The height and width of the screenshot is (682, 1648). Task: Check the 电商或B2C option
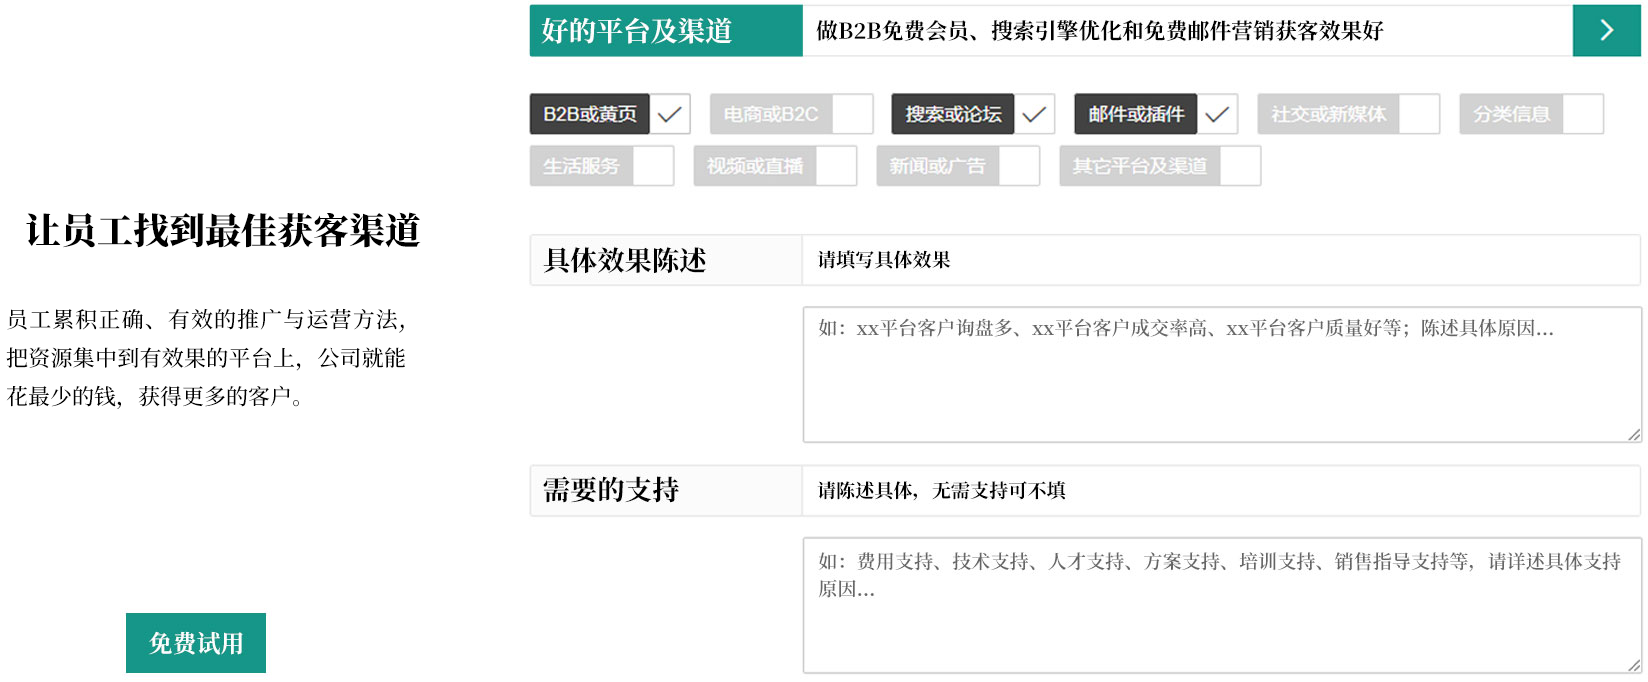point(852,114)
